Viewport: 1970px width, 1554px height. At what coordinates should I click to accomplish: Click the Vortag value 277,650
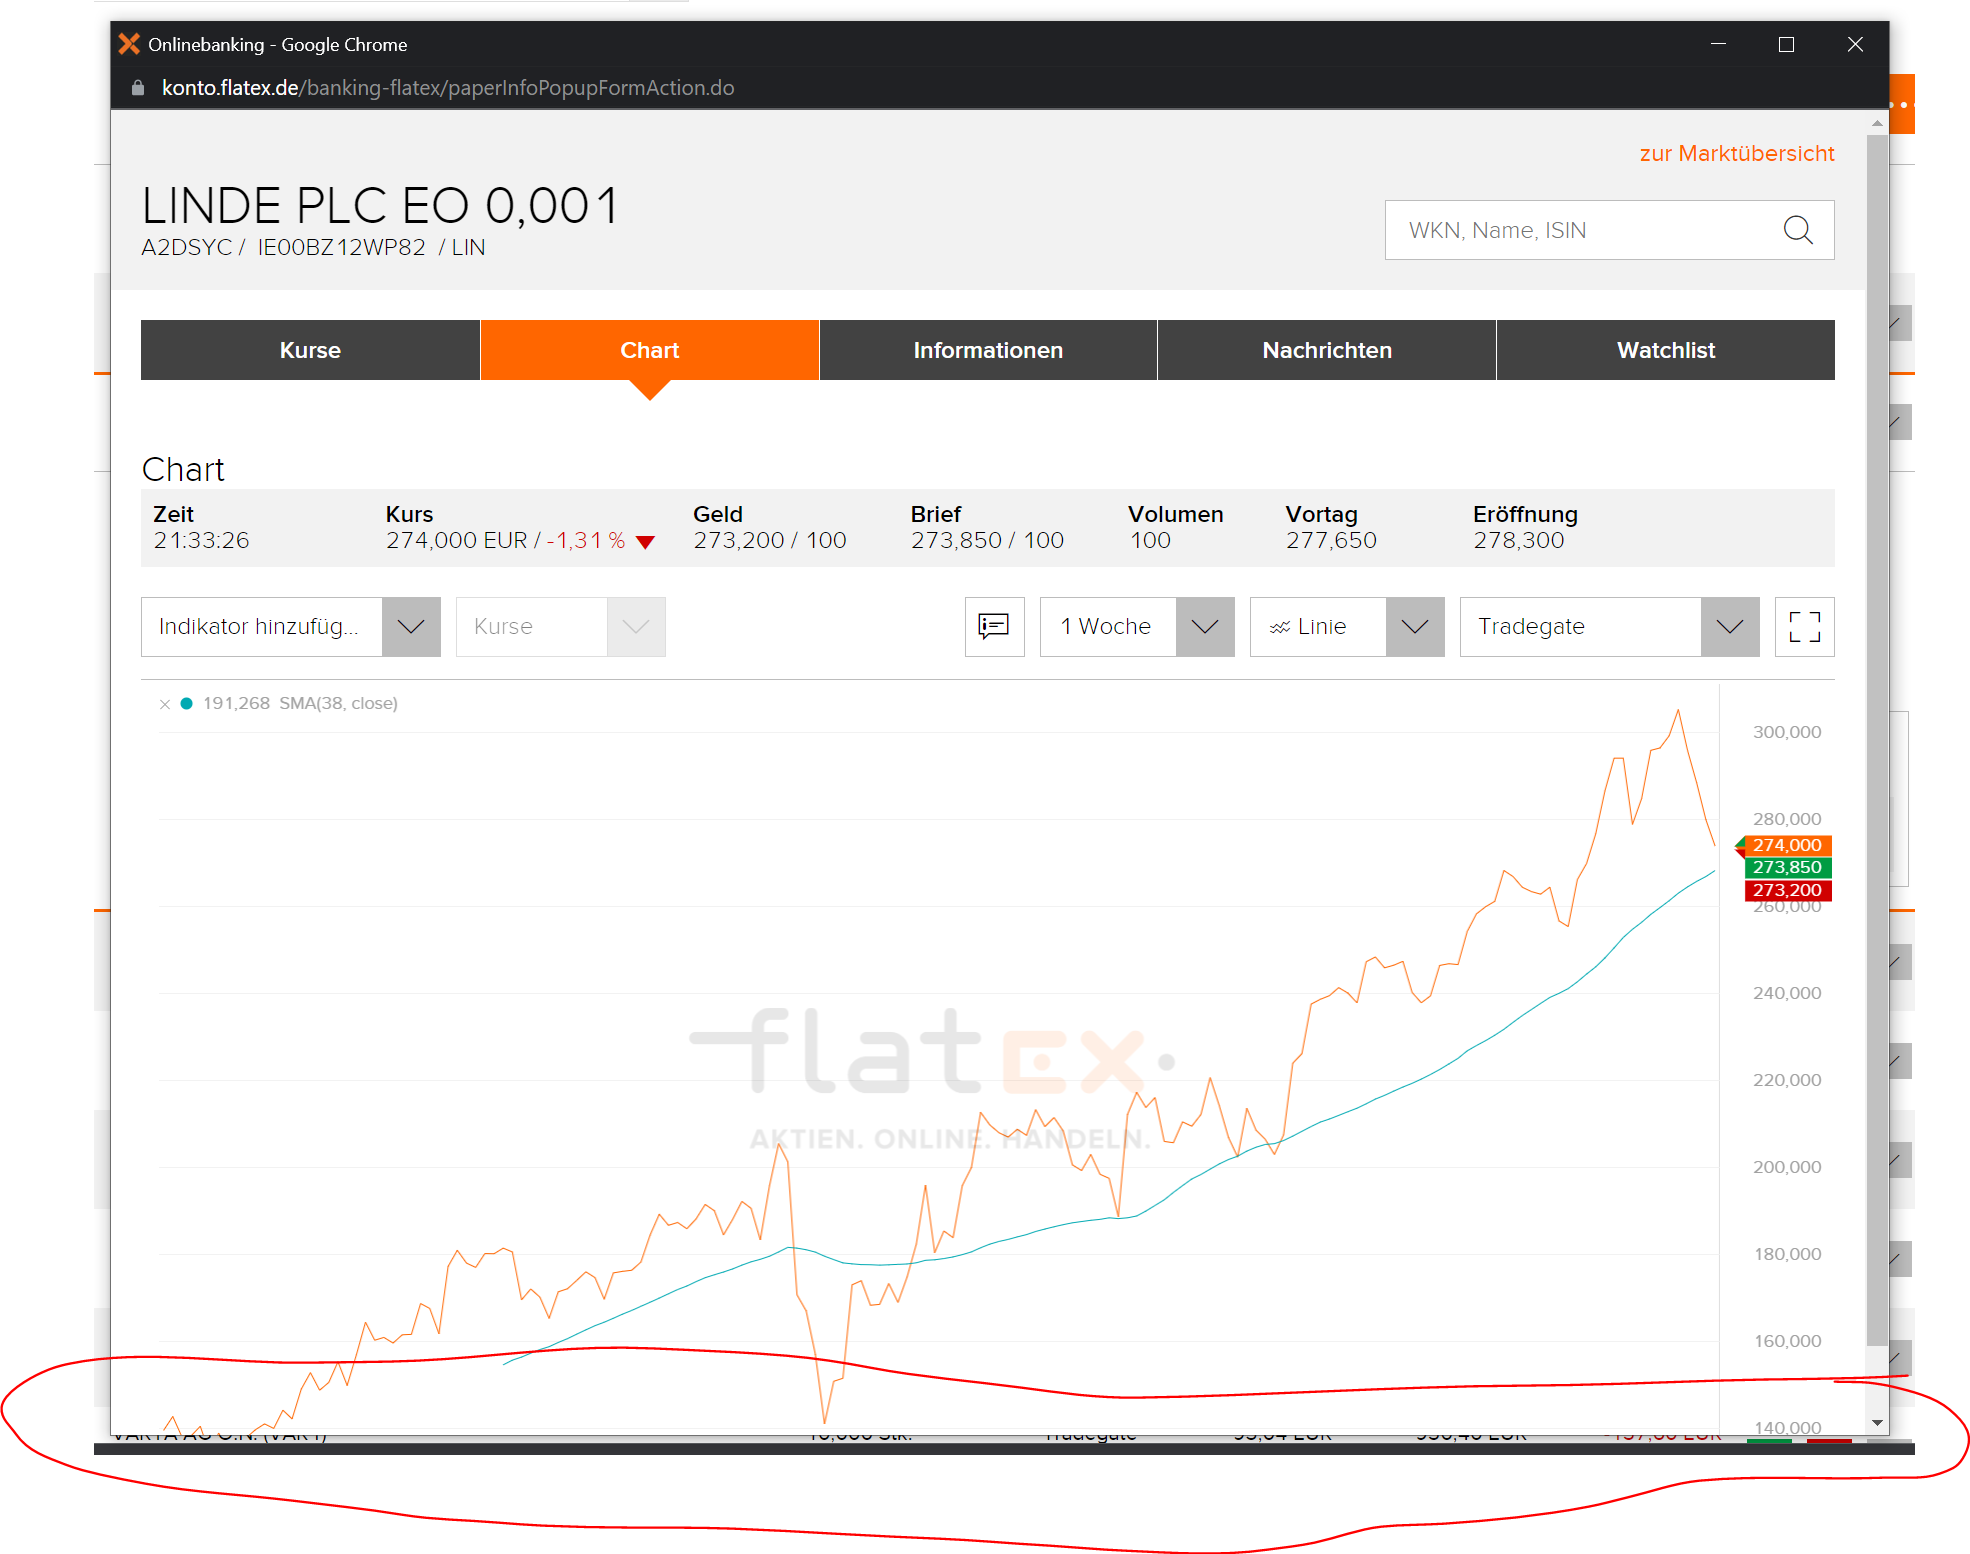[x=1331, y=541]
